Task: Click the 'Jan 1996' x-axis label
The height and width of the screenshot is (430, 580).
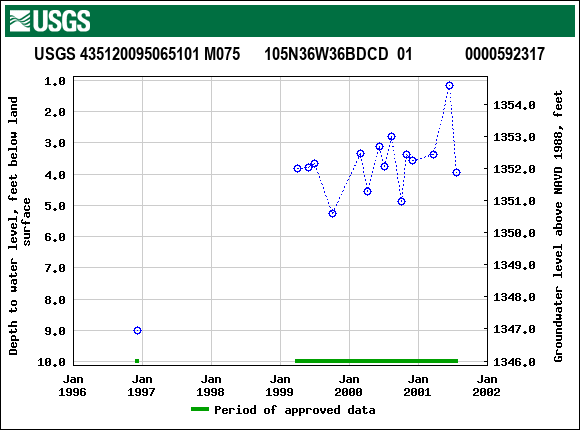Action: [x=72, y=385]
